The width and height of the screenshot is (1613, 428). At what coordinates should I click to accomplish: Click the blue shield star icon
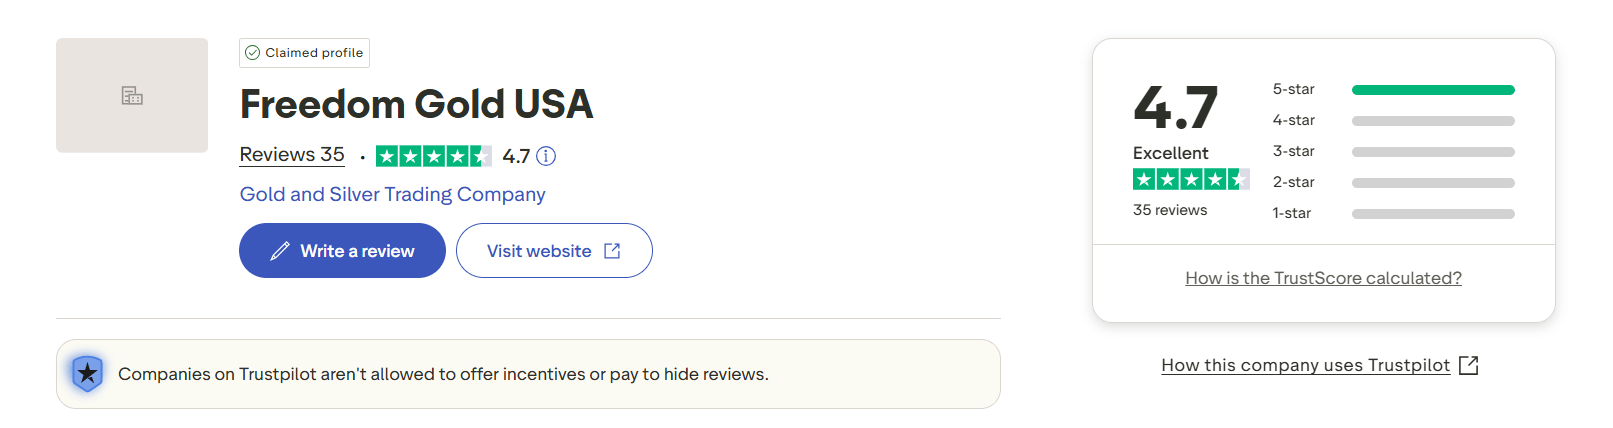[88, 374]
